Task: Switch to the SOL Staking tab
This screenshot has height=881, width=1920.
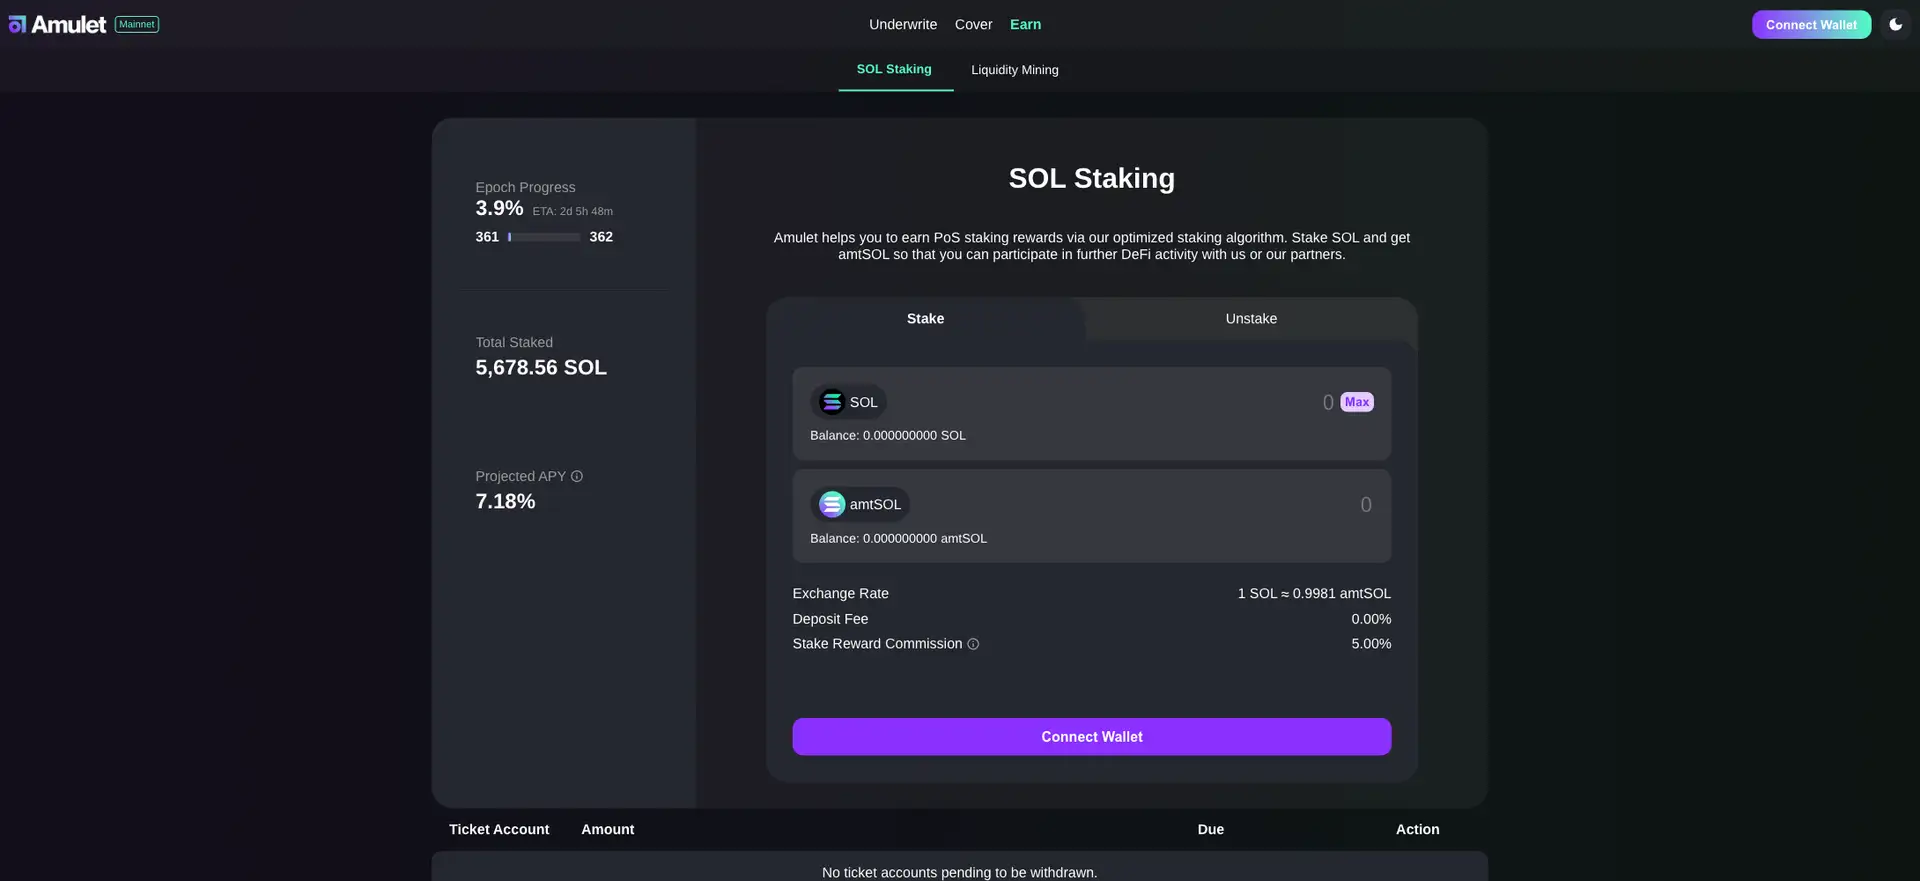Action: click(894, 69)
